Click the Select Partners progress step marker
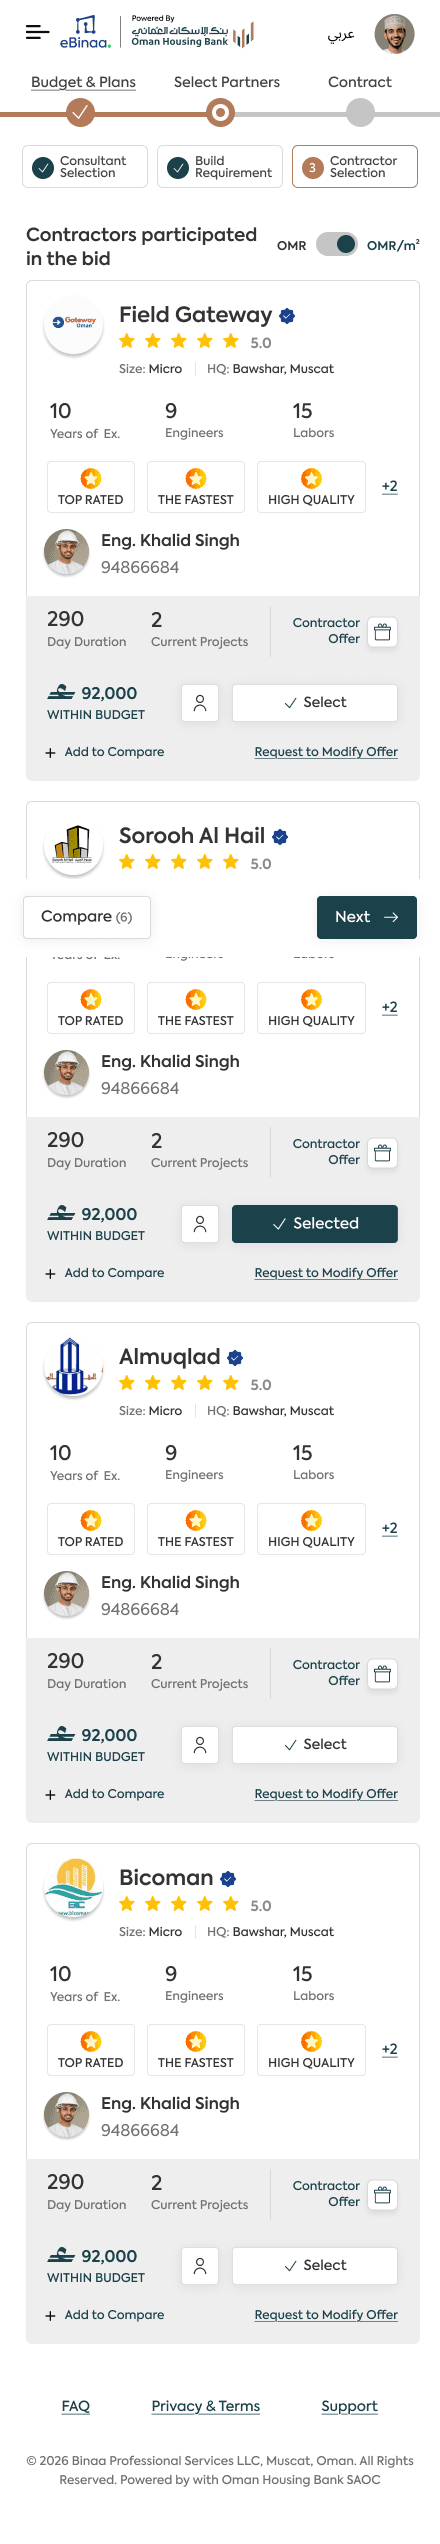The height and width of the screenshot is (2544, 440). [220, 113]
